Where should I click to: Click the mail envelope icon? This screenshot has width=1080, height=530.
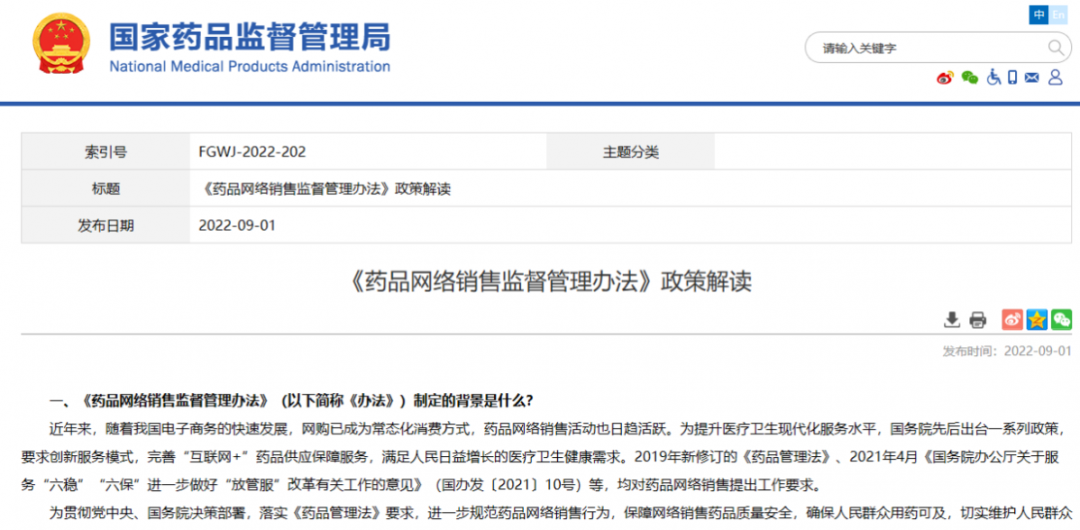[1032, 78]
